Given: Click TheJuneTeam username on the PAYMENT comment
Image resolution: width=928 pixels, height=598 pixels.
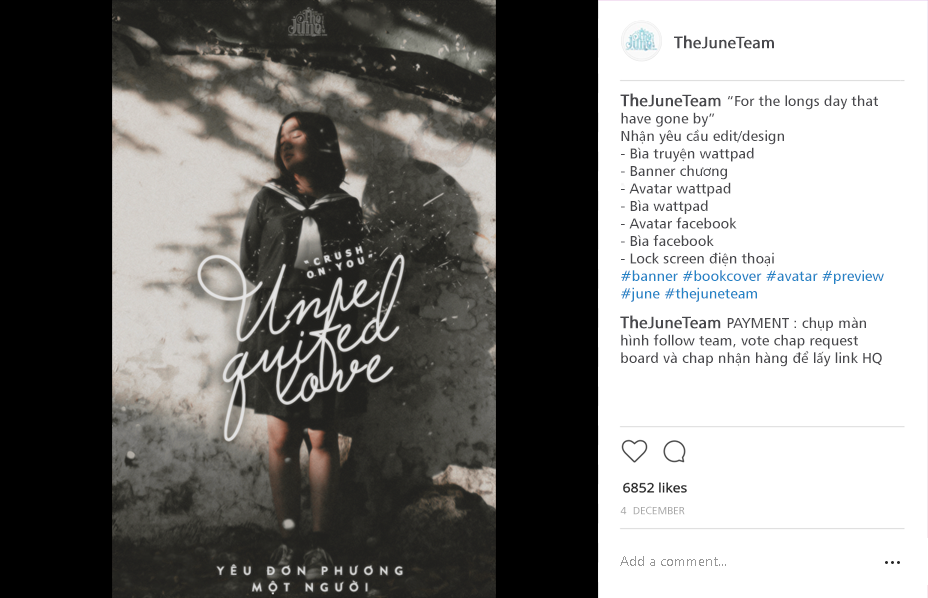Looking at the screenshot, I should tap(671, 323).
